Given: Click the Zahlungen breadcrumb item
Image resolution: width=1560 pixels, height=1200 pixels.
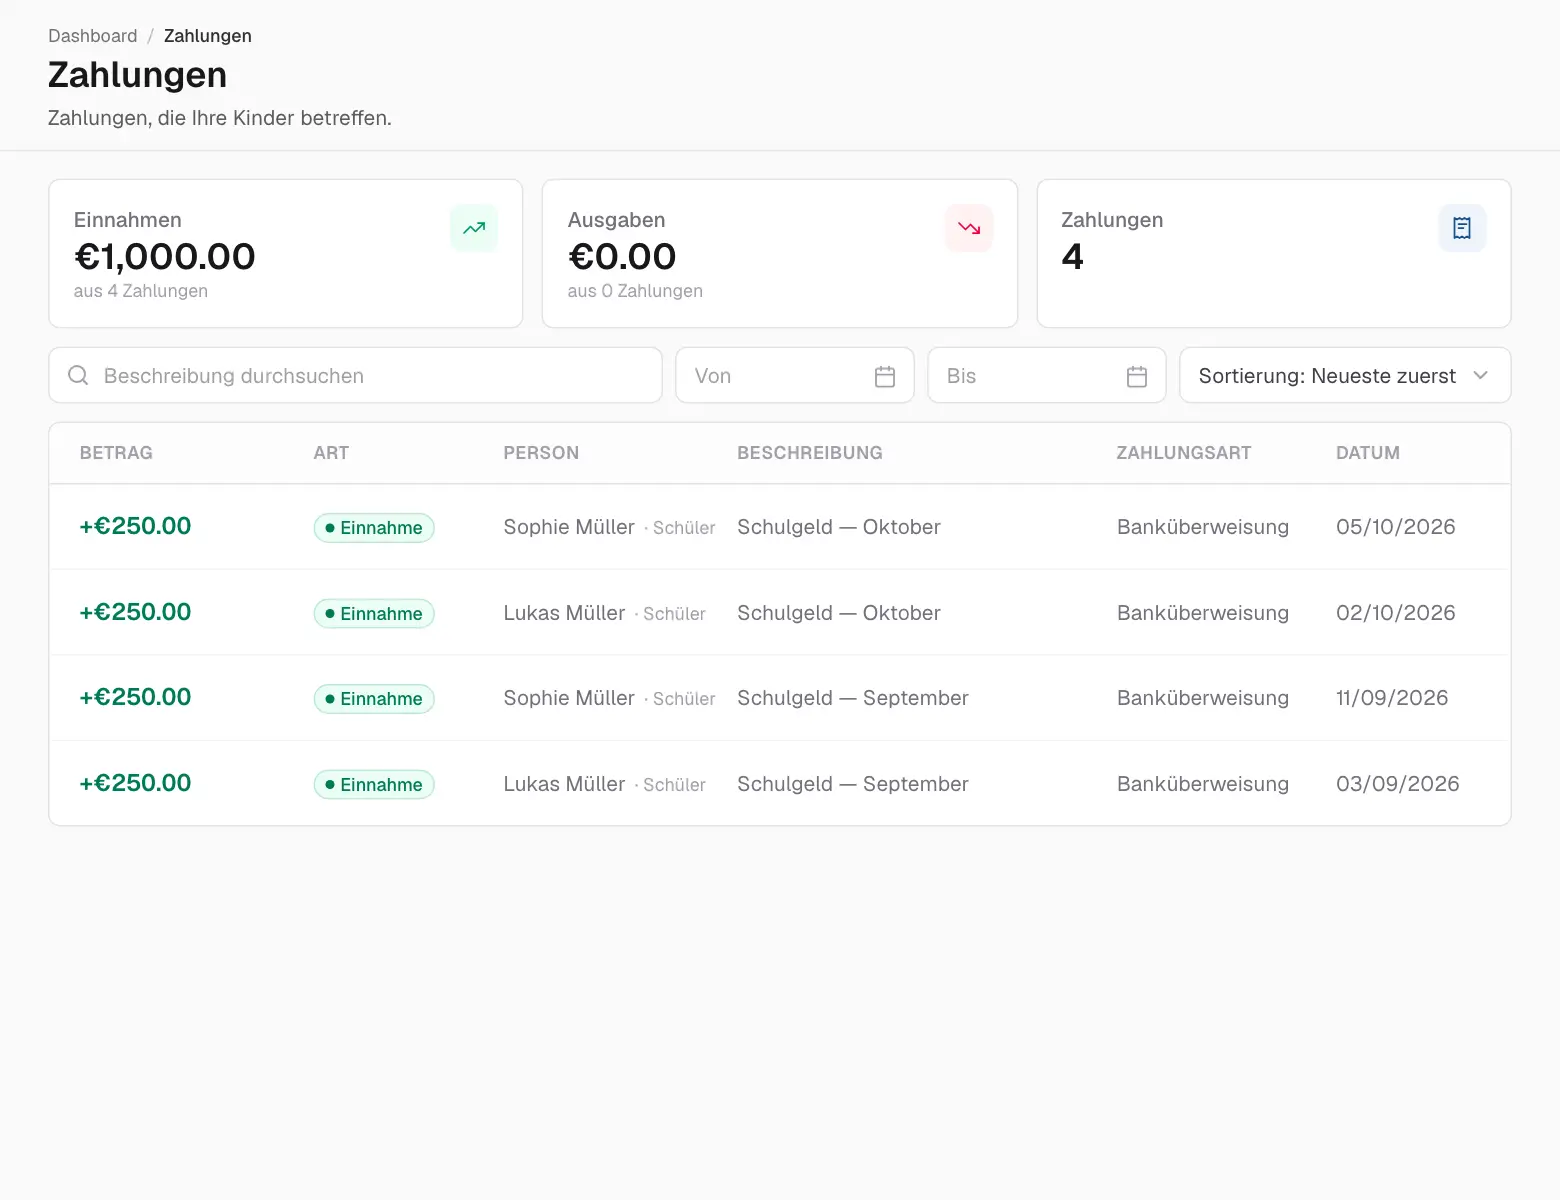Looking at the screenshot, I should click(208, 36).
